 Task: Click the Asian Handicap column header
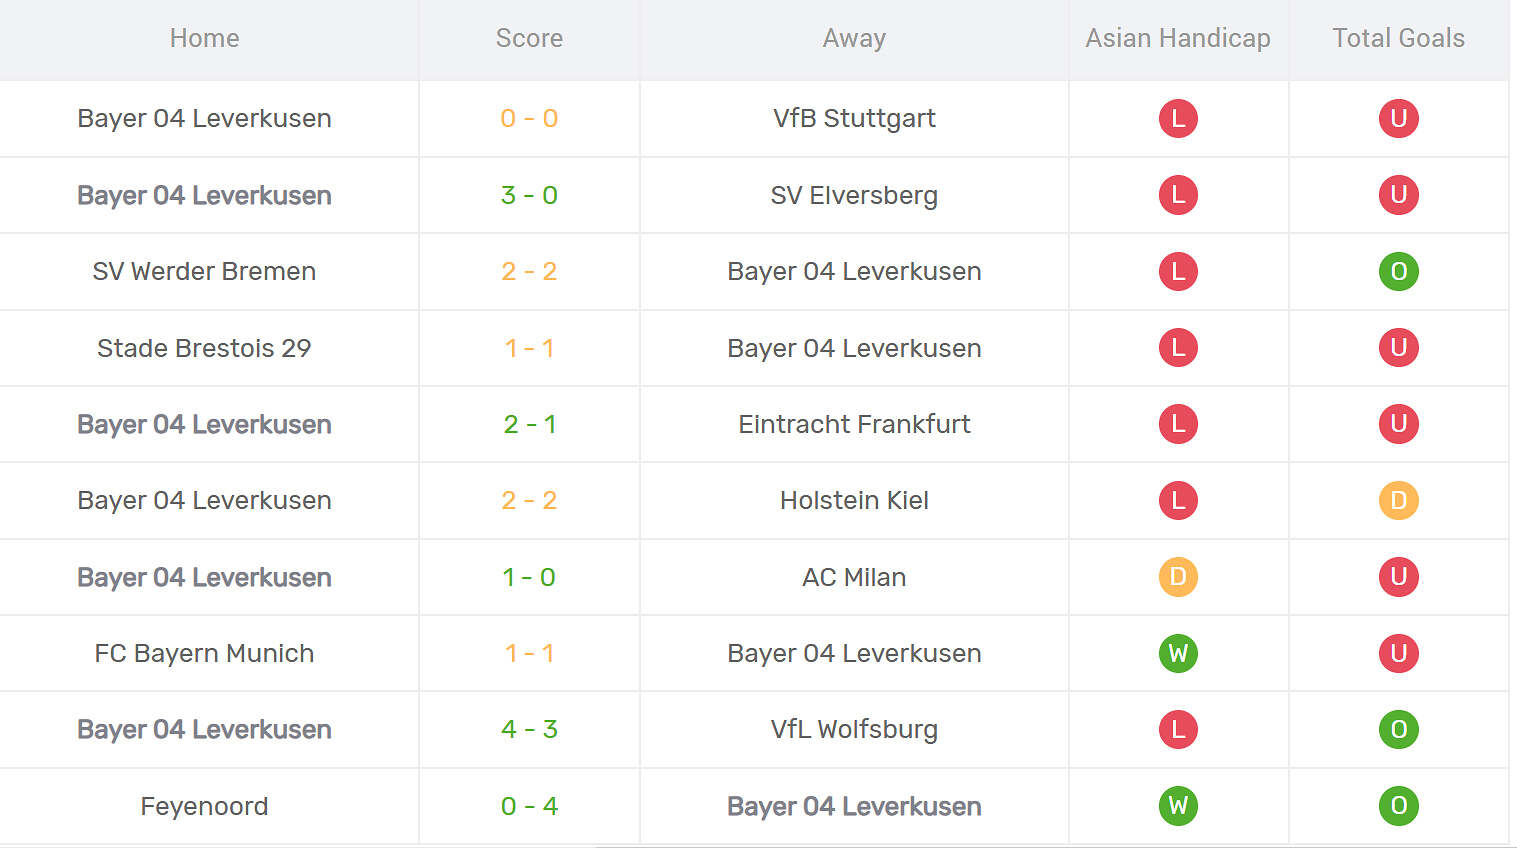(1178, 38)
